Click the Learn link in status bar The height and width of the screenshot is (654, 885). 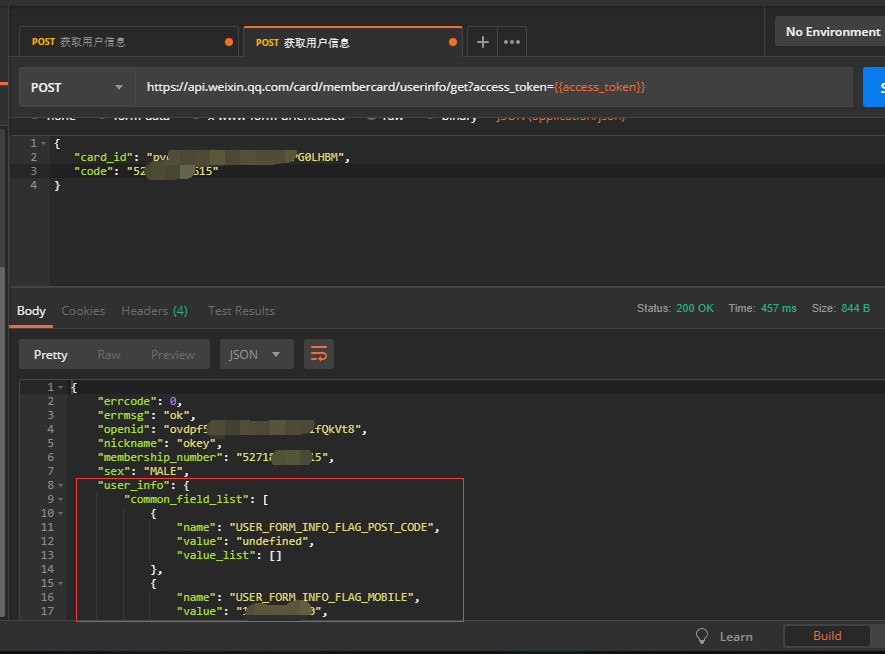[x=736, y=637]
